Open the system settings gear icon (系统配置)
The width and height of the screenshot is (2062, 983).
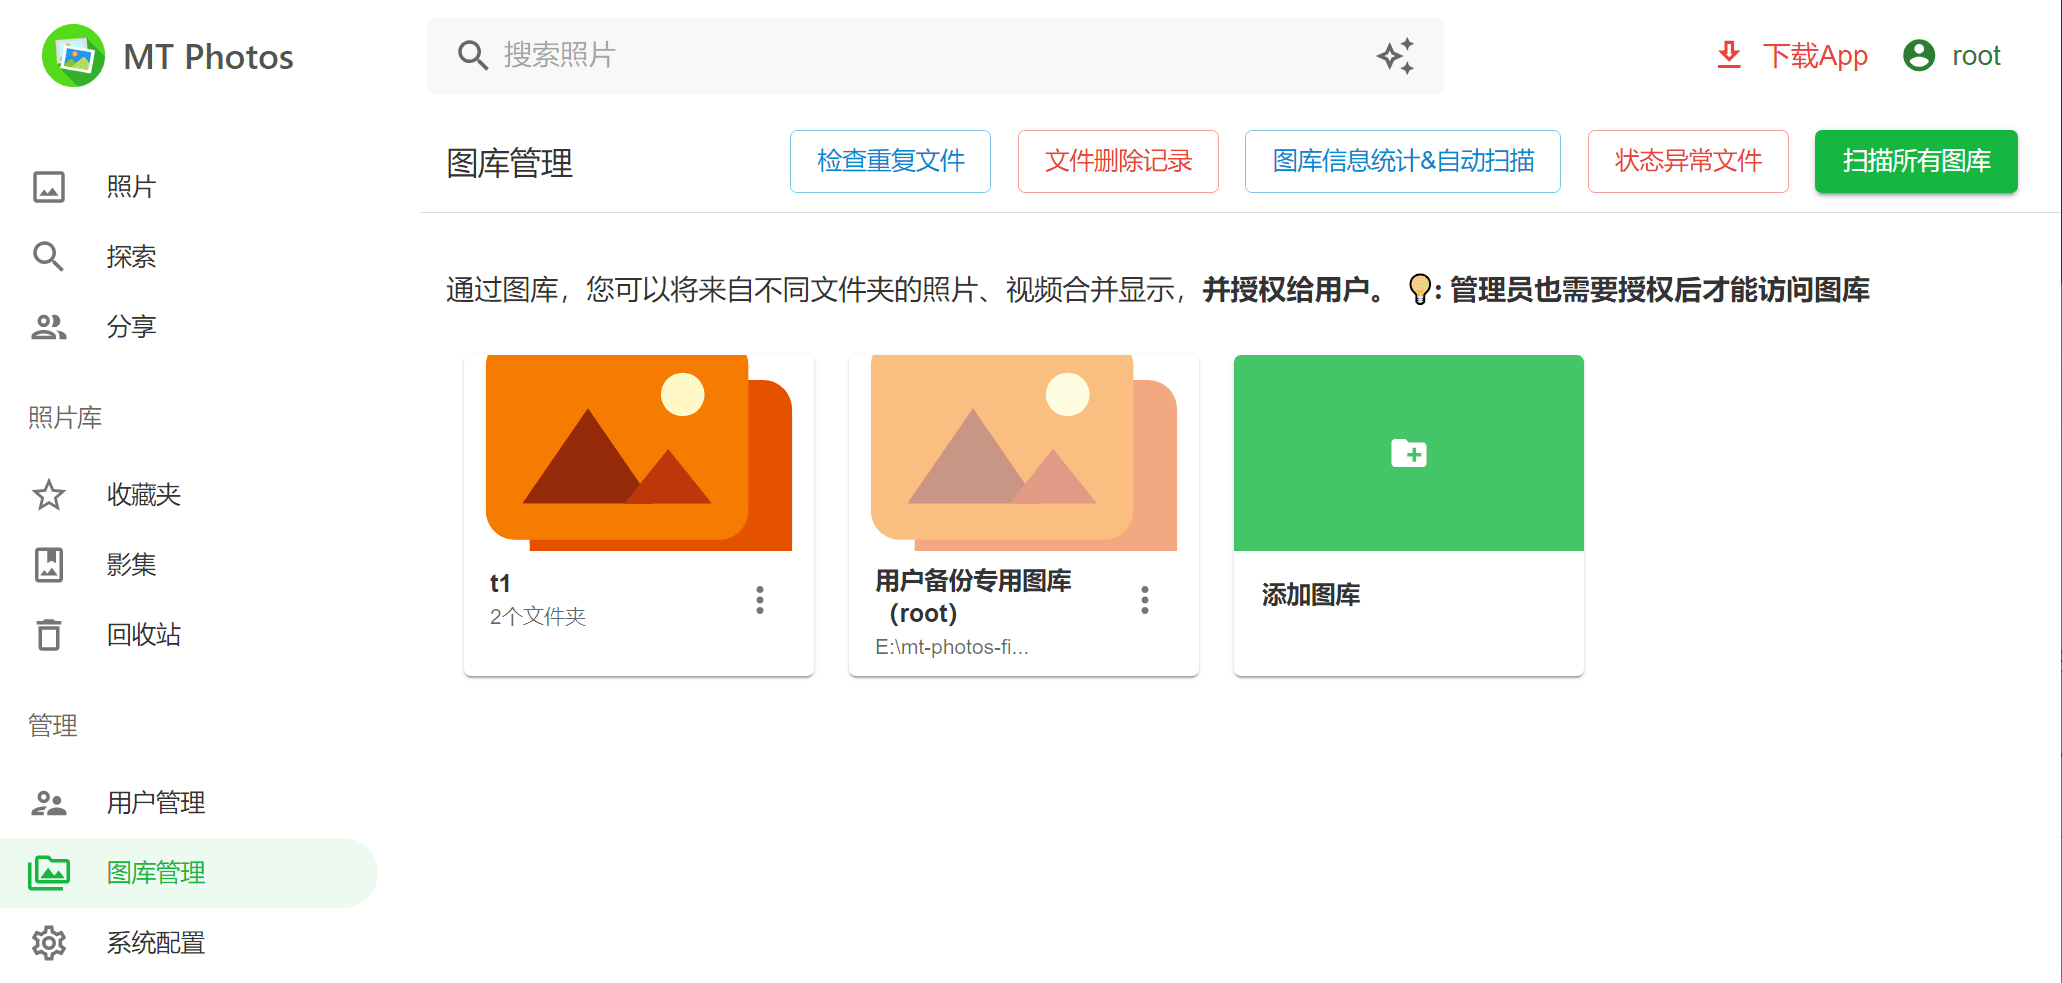49,943
